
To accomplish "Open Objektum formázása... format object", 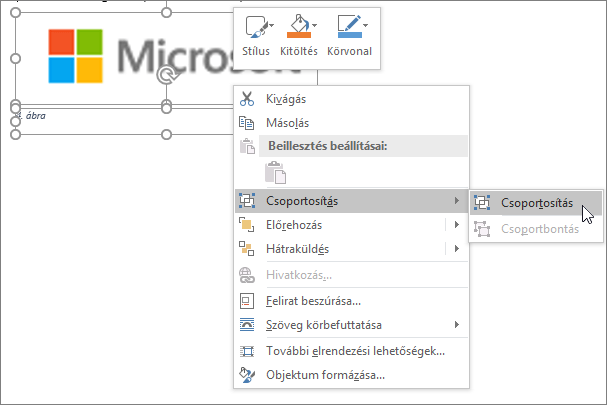I will tap(352, 375).
